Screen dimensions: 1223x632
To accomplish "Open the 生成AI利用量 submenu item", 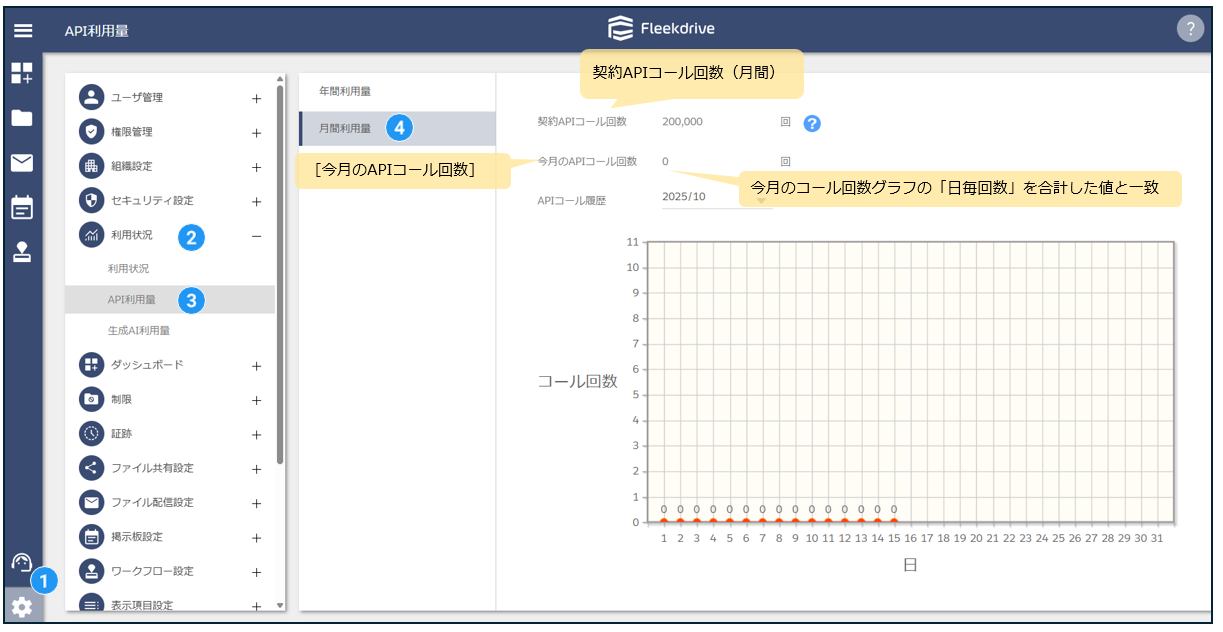I will coord(139,331).
